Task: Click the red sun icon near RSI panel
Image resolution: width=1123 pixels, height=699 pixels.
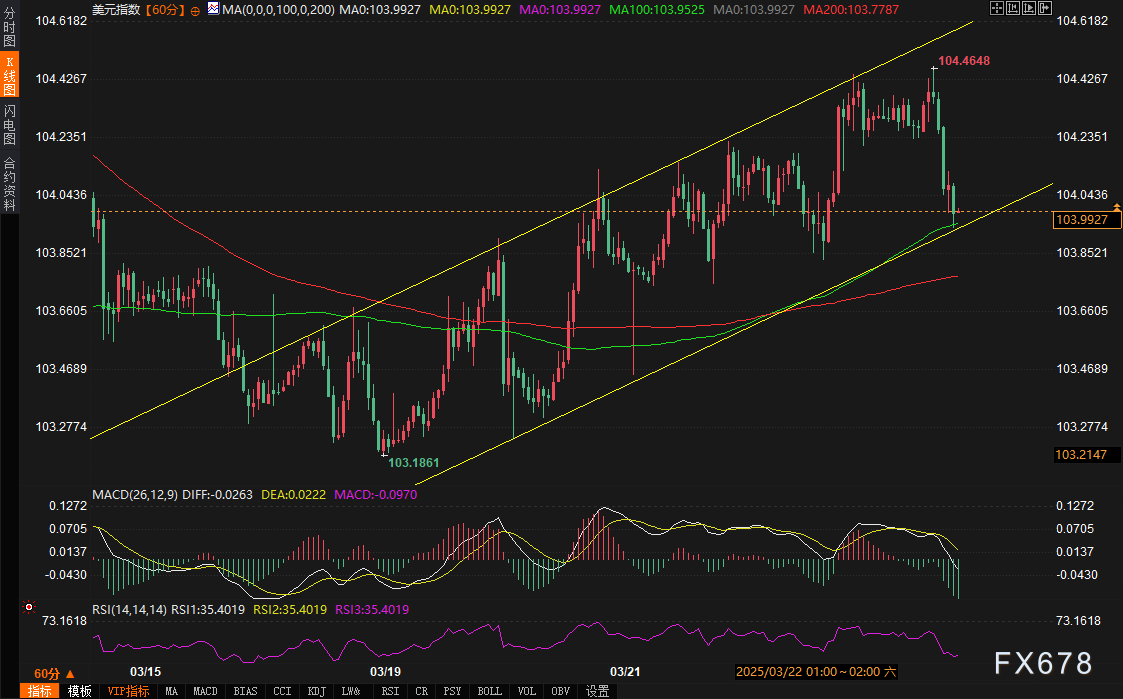Action: (29, 607)
